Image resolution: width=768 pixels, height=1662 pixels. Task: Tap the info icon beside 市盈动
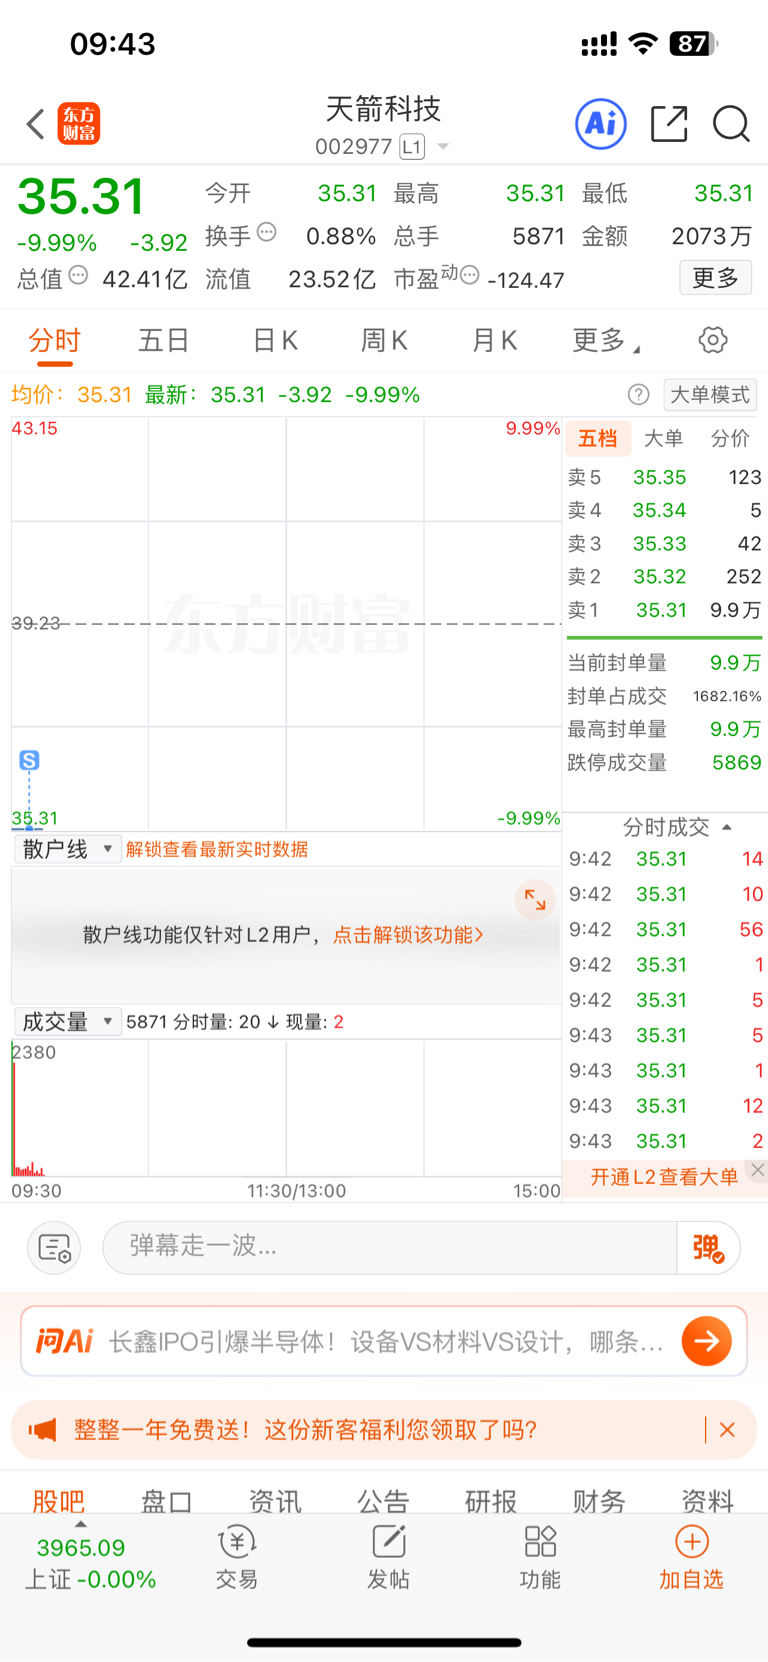point(470,275)
